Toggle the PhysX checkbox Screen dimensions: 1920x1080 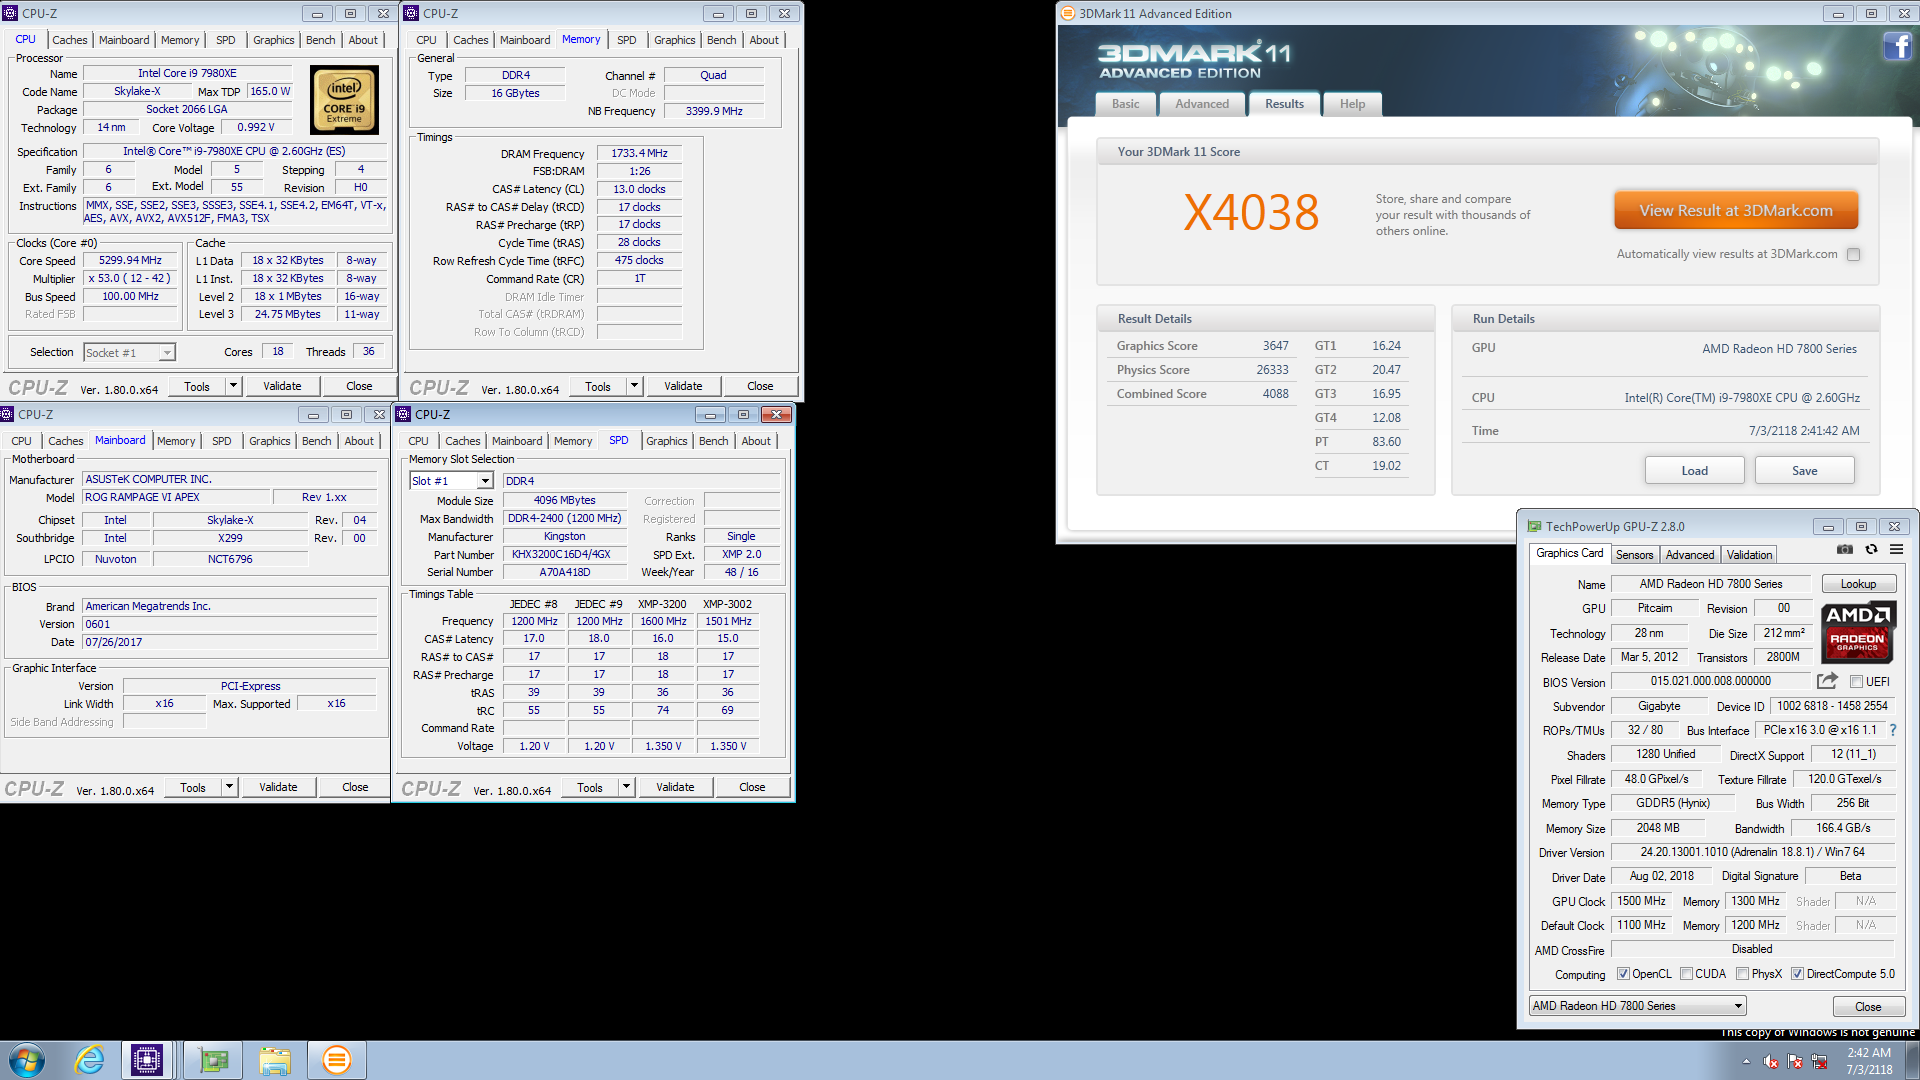1742,974
